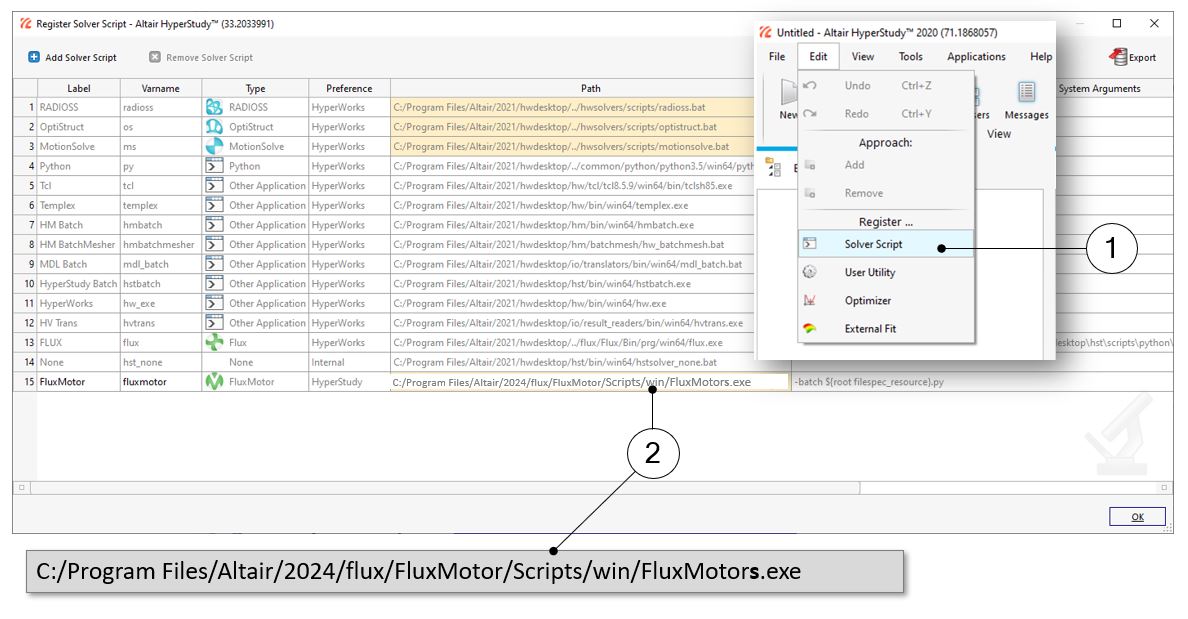
Task: Select User Utility in the Edit menu
Action: point(869,272)
